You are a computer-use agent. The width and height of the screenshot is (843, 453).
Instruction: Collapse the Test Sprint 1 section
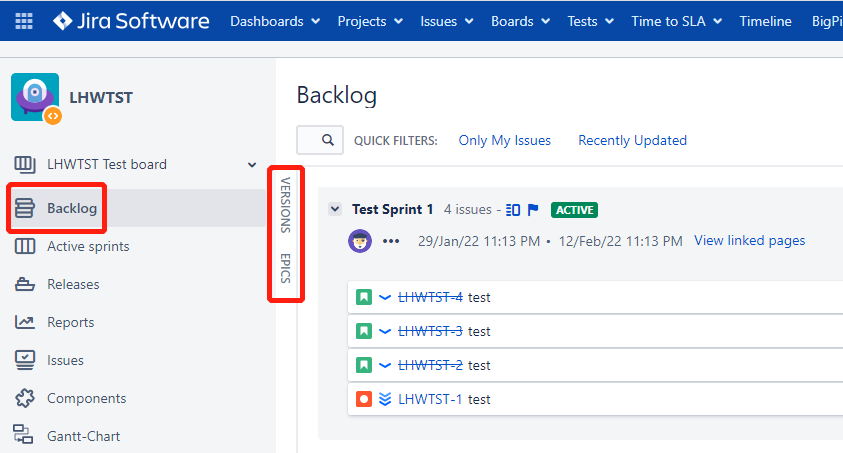click(335, 209)
